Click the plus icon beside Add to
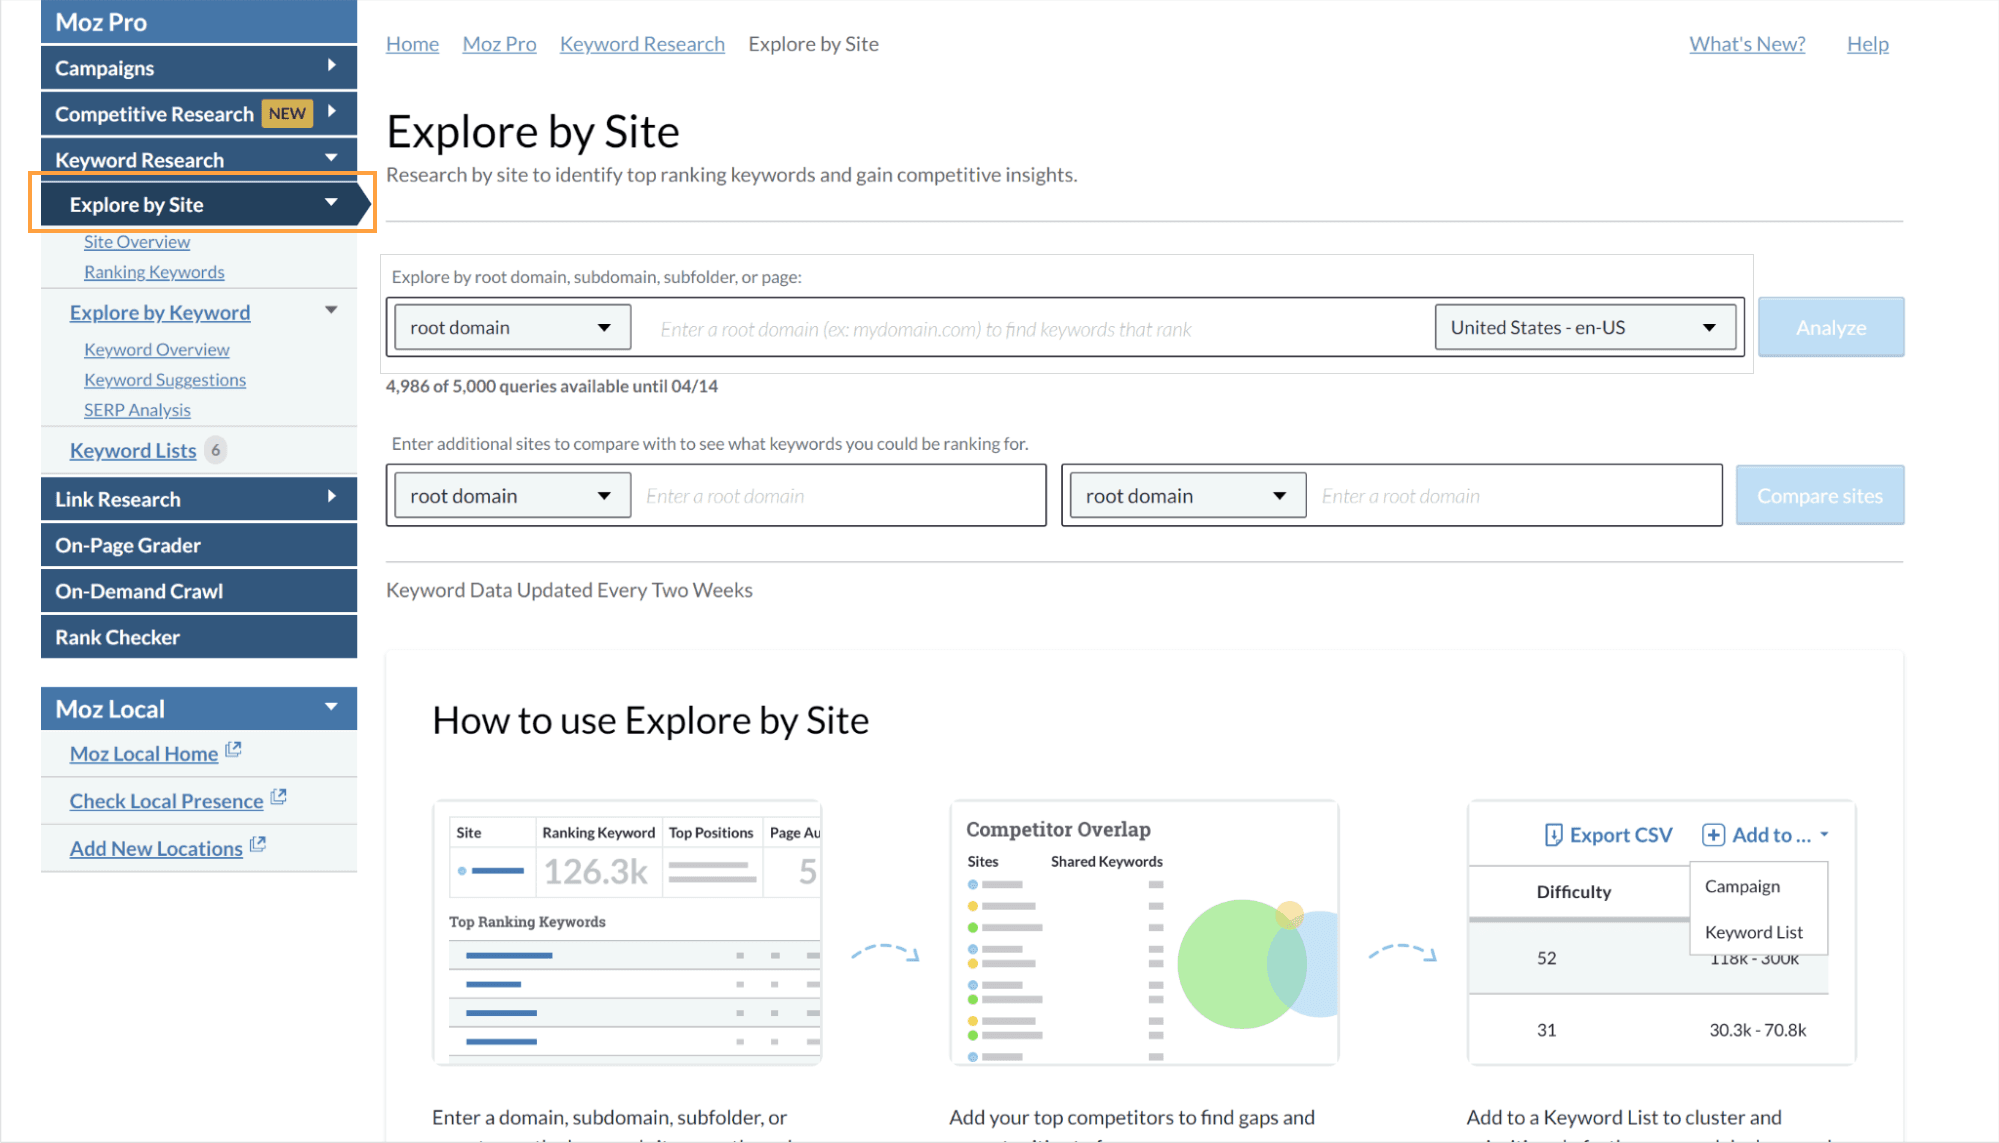This screenshot has width=1999, height=1143. point(1713,835)
